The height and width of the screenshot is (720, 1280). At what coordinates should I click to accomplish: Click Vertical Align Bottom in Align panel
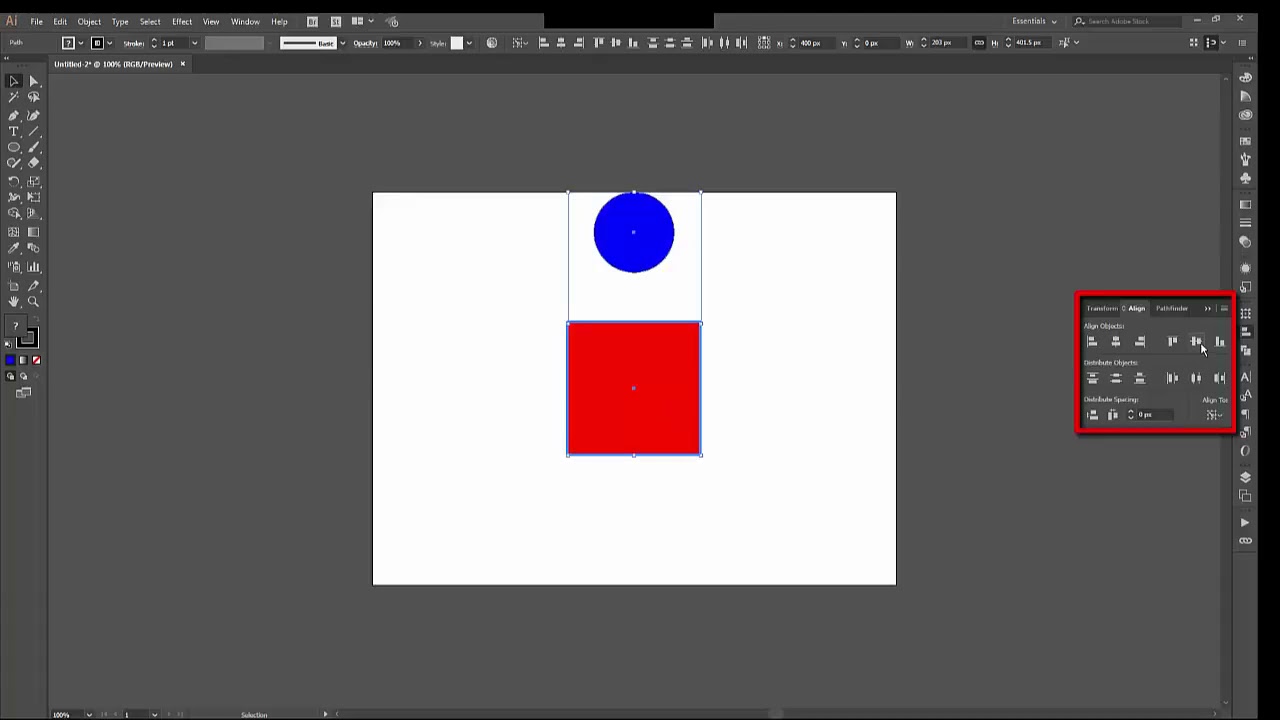pos(1220,342)
